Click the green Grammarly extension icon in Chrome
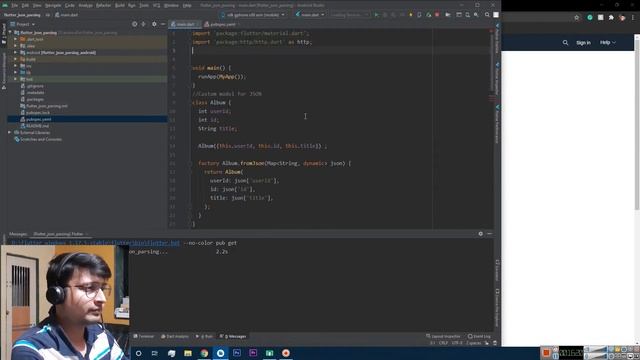Image resolution: width=640 pixels, height=360 pixels. (x=590, y=18)
